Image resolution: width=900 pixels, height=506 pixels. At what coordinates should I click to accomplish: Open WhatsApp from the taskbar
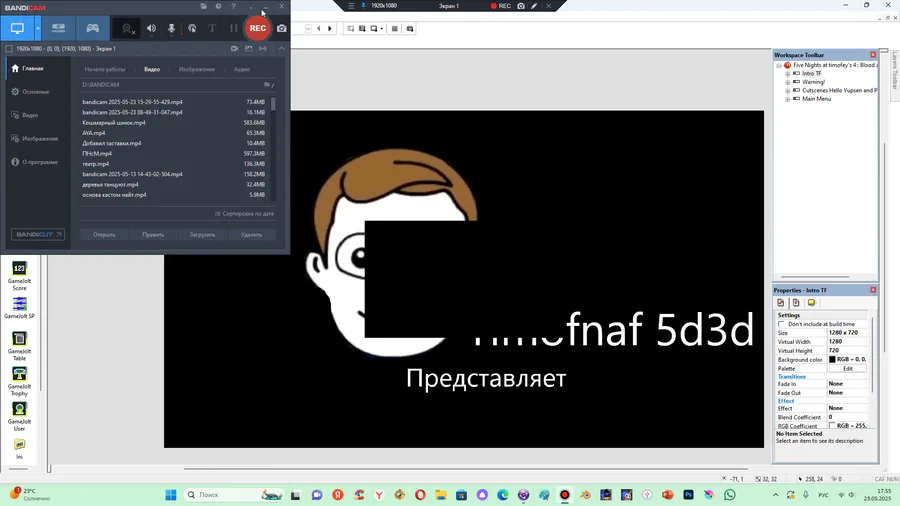click(x=730, y=495)
